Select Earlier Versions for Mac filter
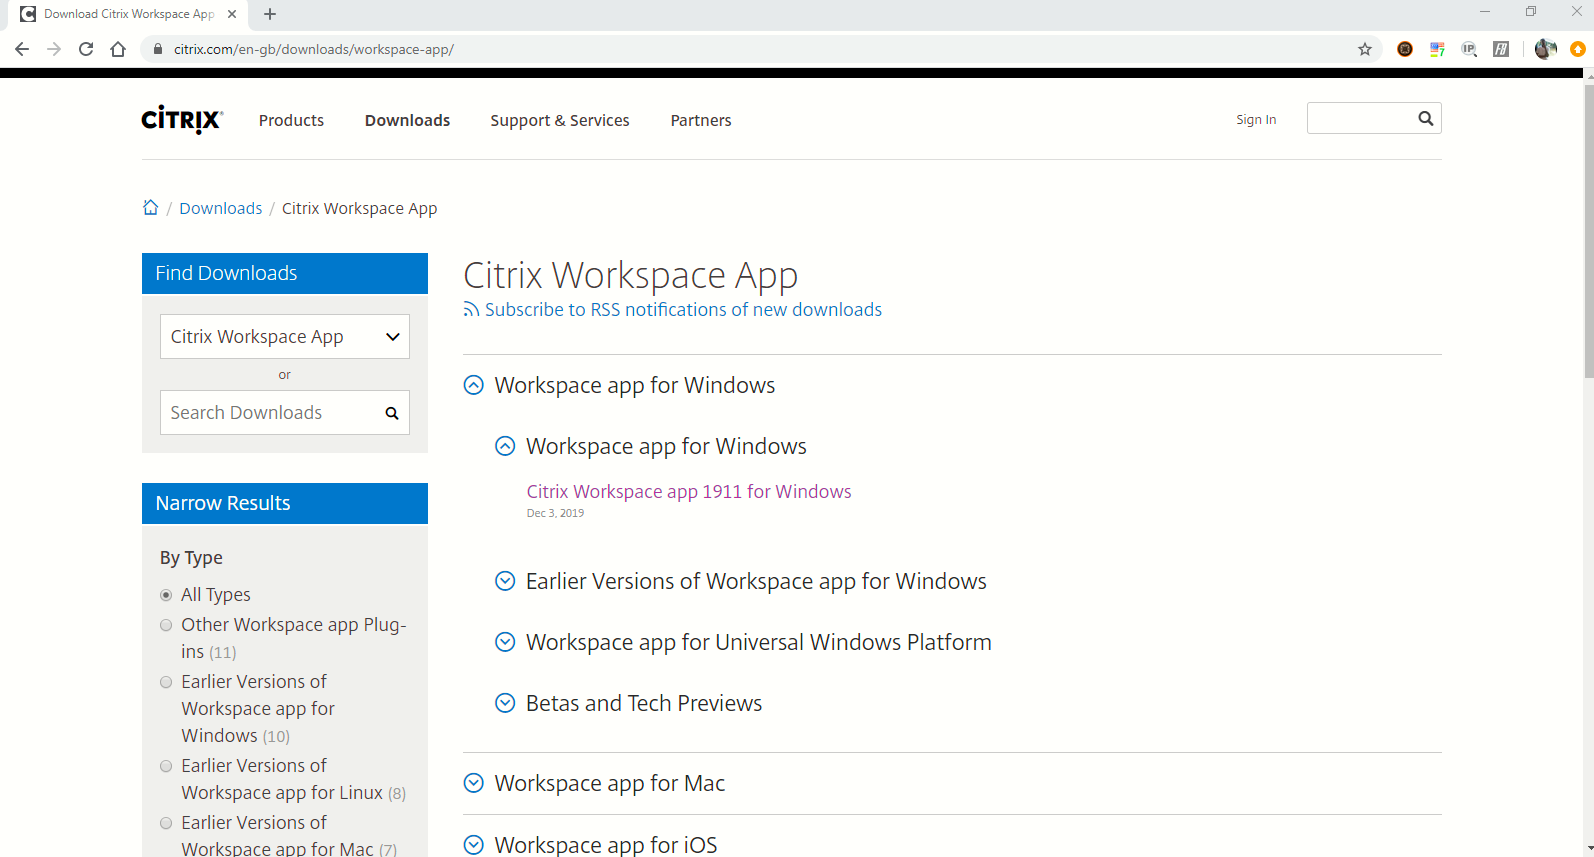This screenshot has height=857, width=1594. click(166, 823)
